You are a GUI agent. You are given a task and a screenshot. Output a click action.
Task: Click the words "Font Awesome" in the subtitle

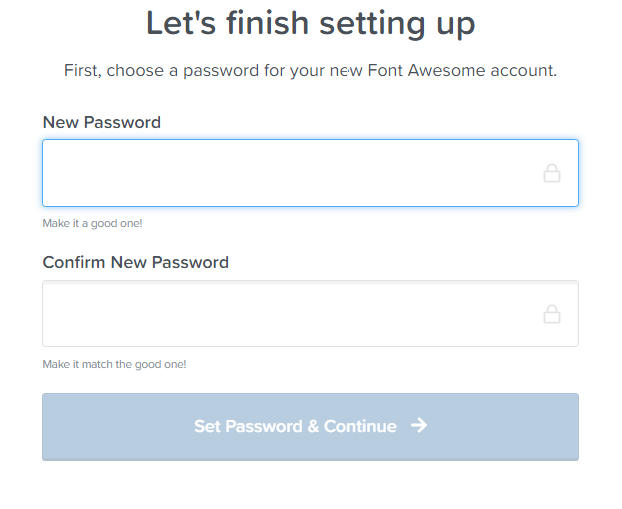point(427,70)
